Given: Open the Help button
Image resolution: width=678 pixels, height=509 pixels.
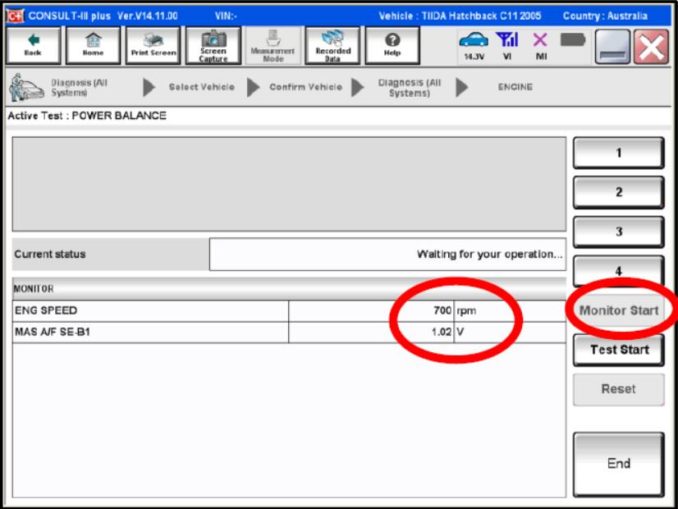Looking at the screenshot, I should click(x=392, y=45).
